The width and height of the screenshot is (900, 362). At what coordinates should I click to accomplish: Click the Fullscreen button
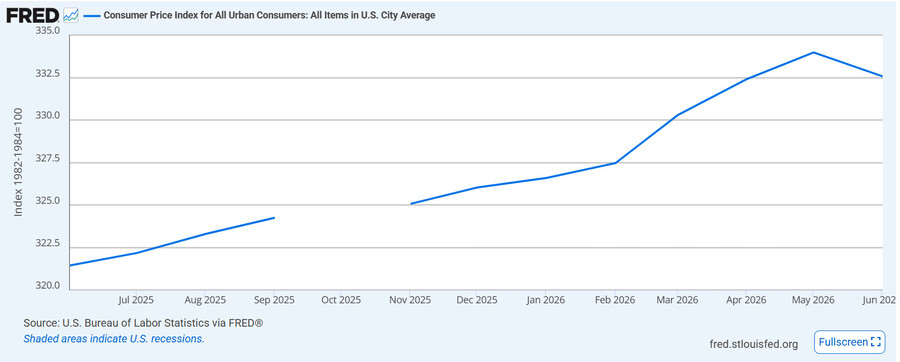pyautogui.click(x=849, y=342)
